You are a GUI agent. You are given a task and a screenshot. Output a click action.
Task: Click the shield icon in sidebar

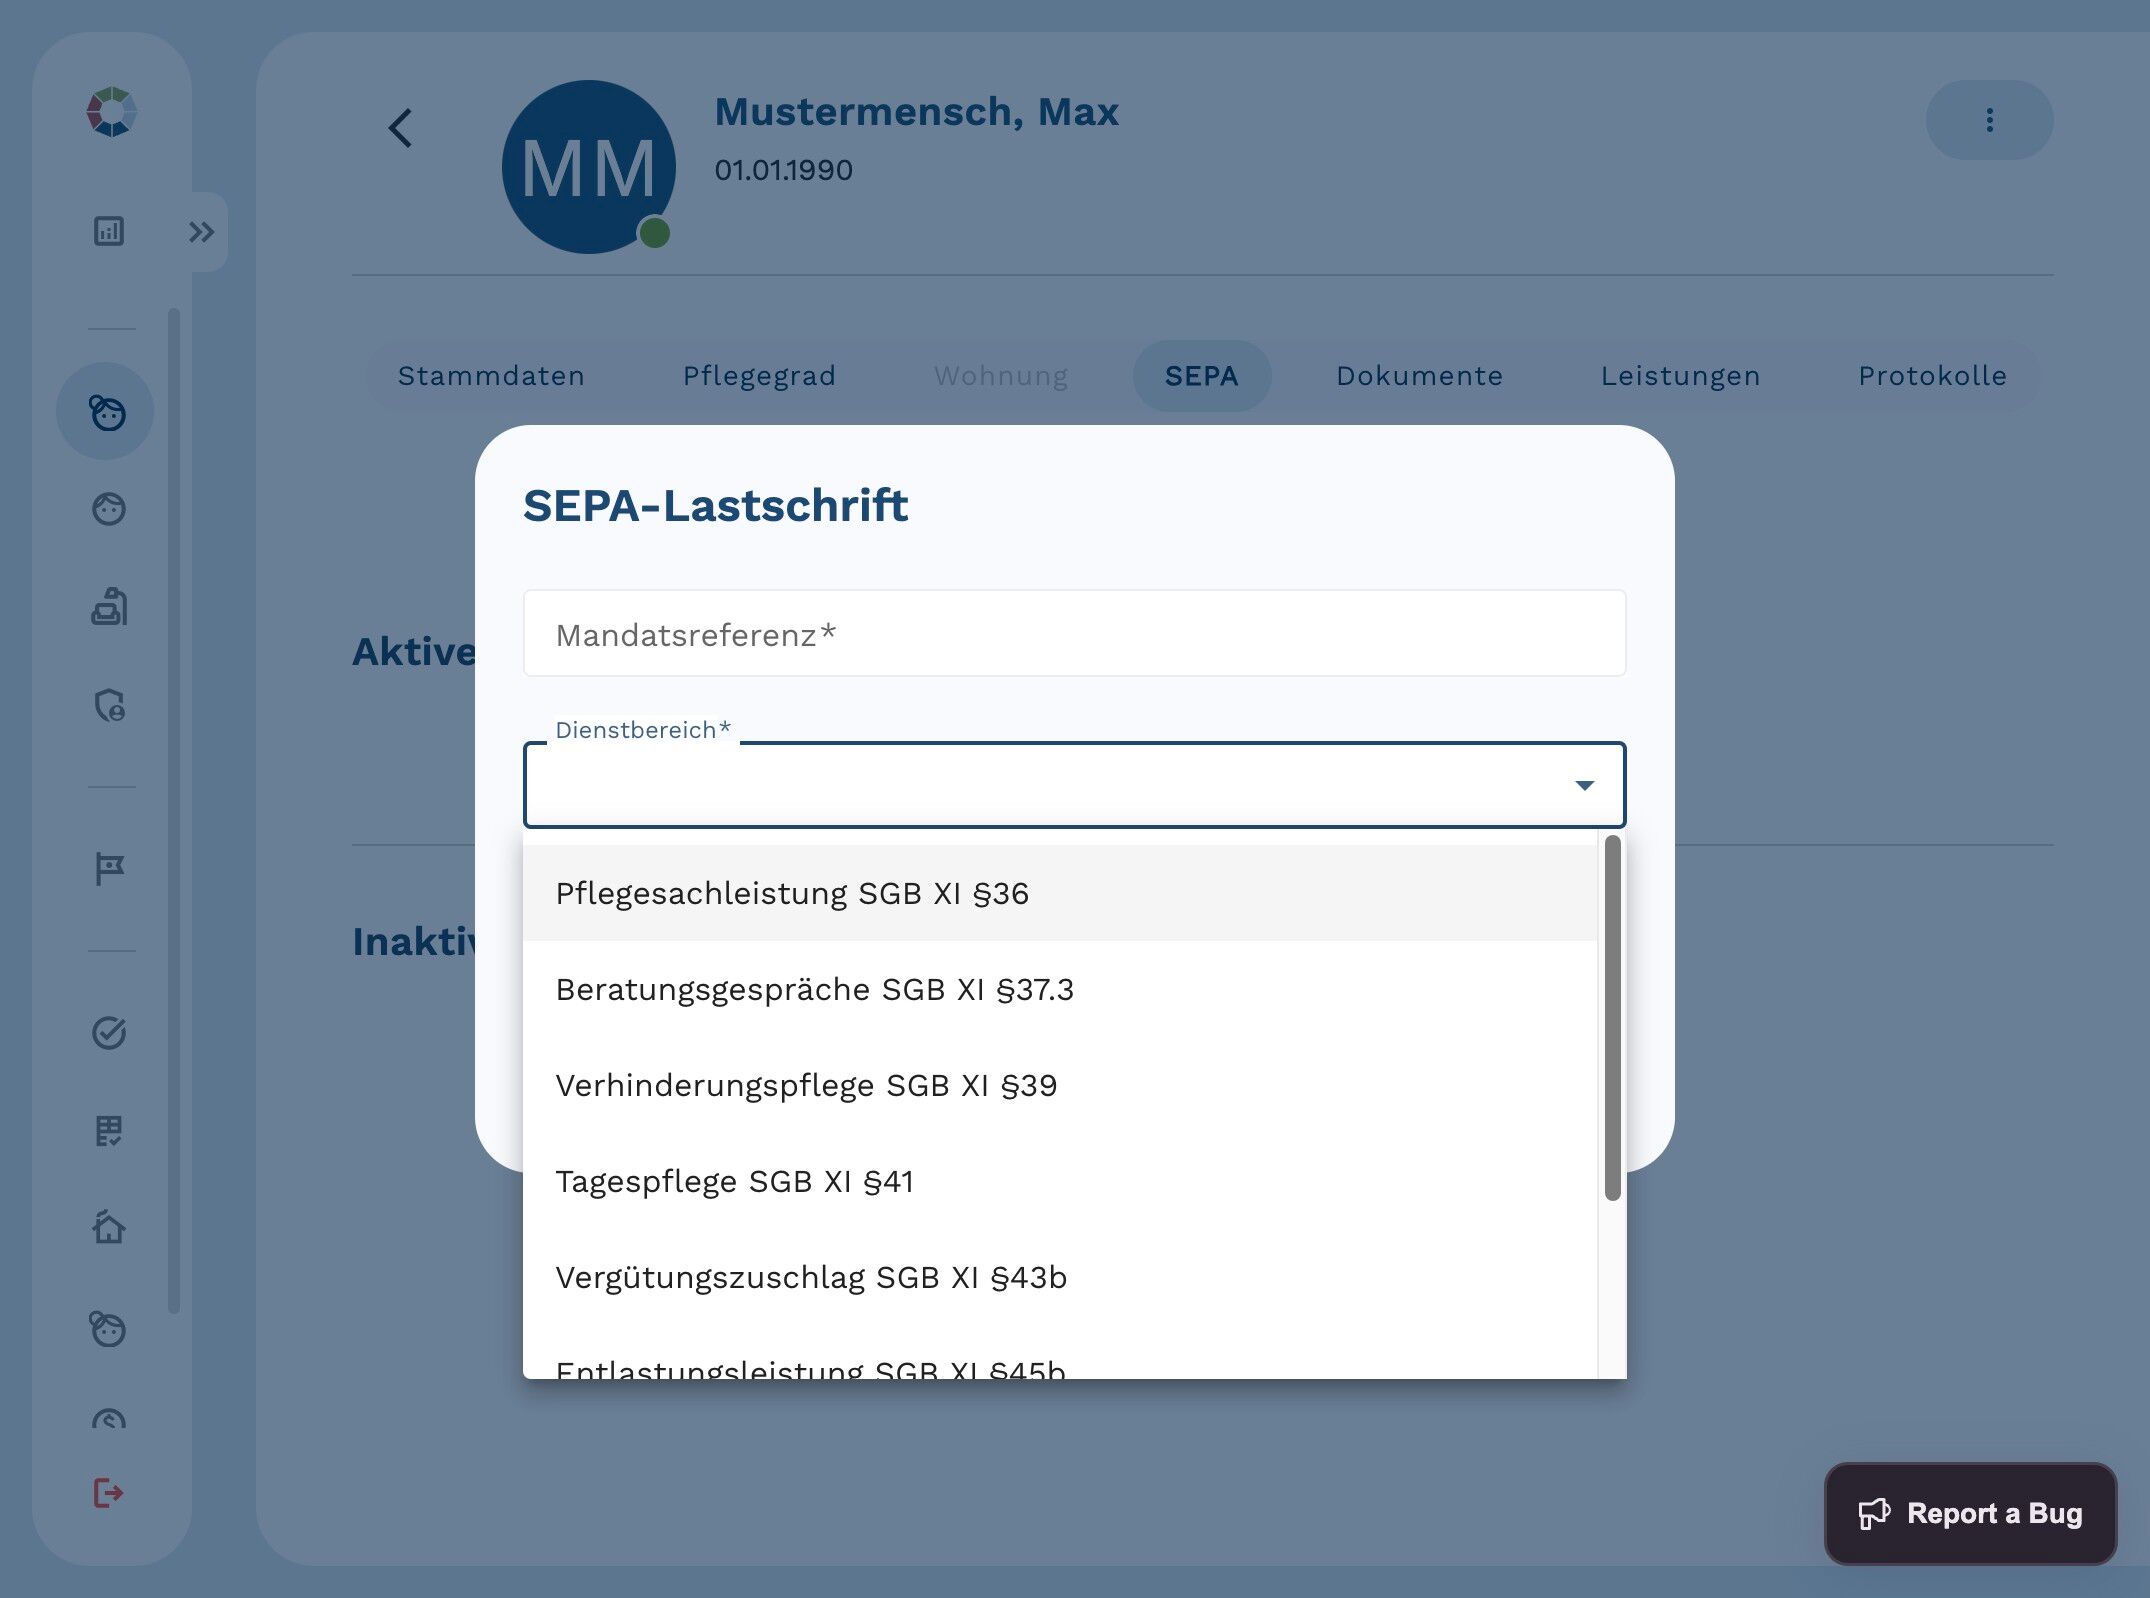[x=109, y=706]
